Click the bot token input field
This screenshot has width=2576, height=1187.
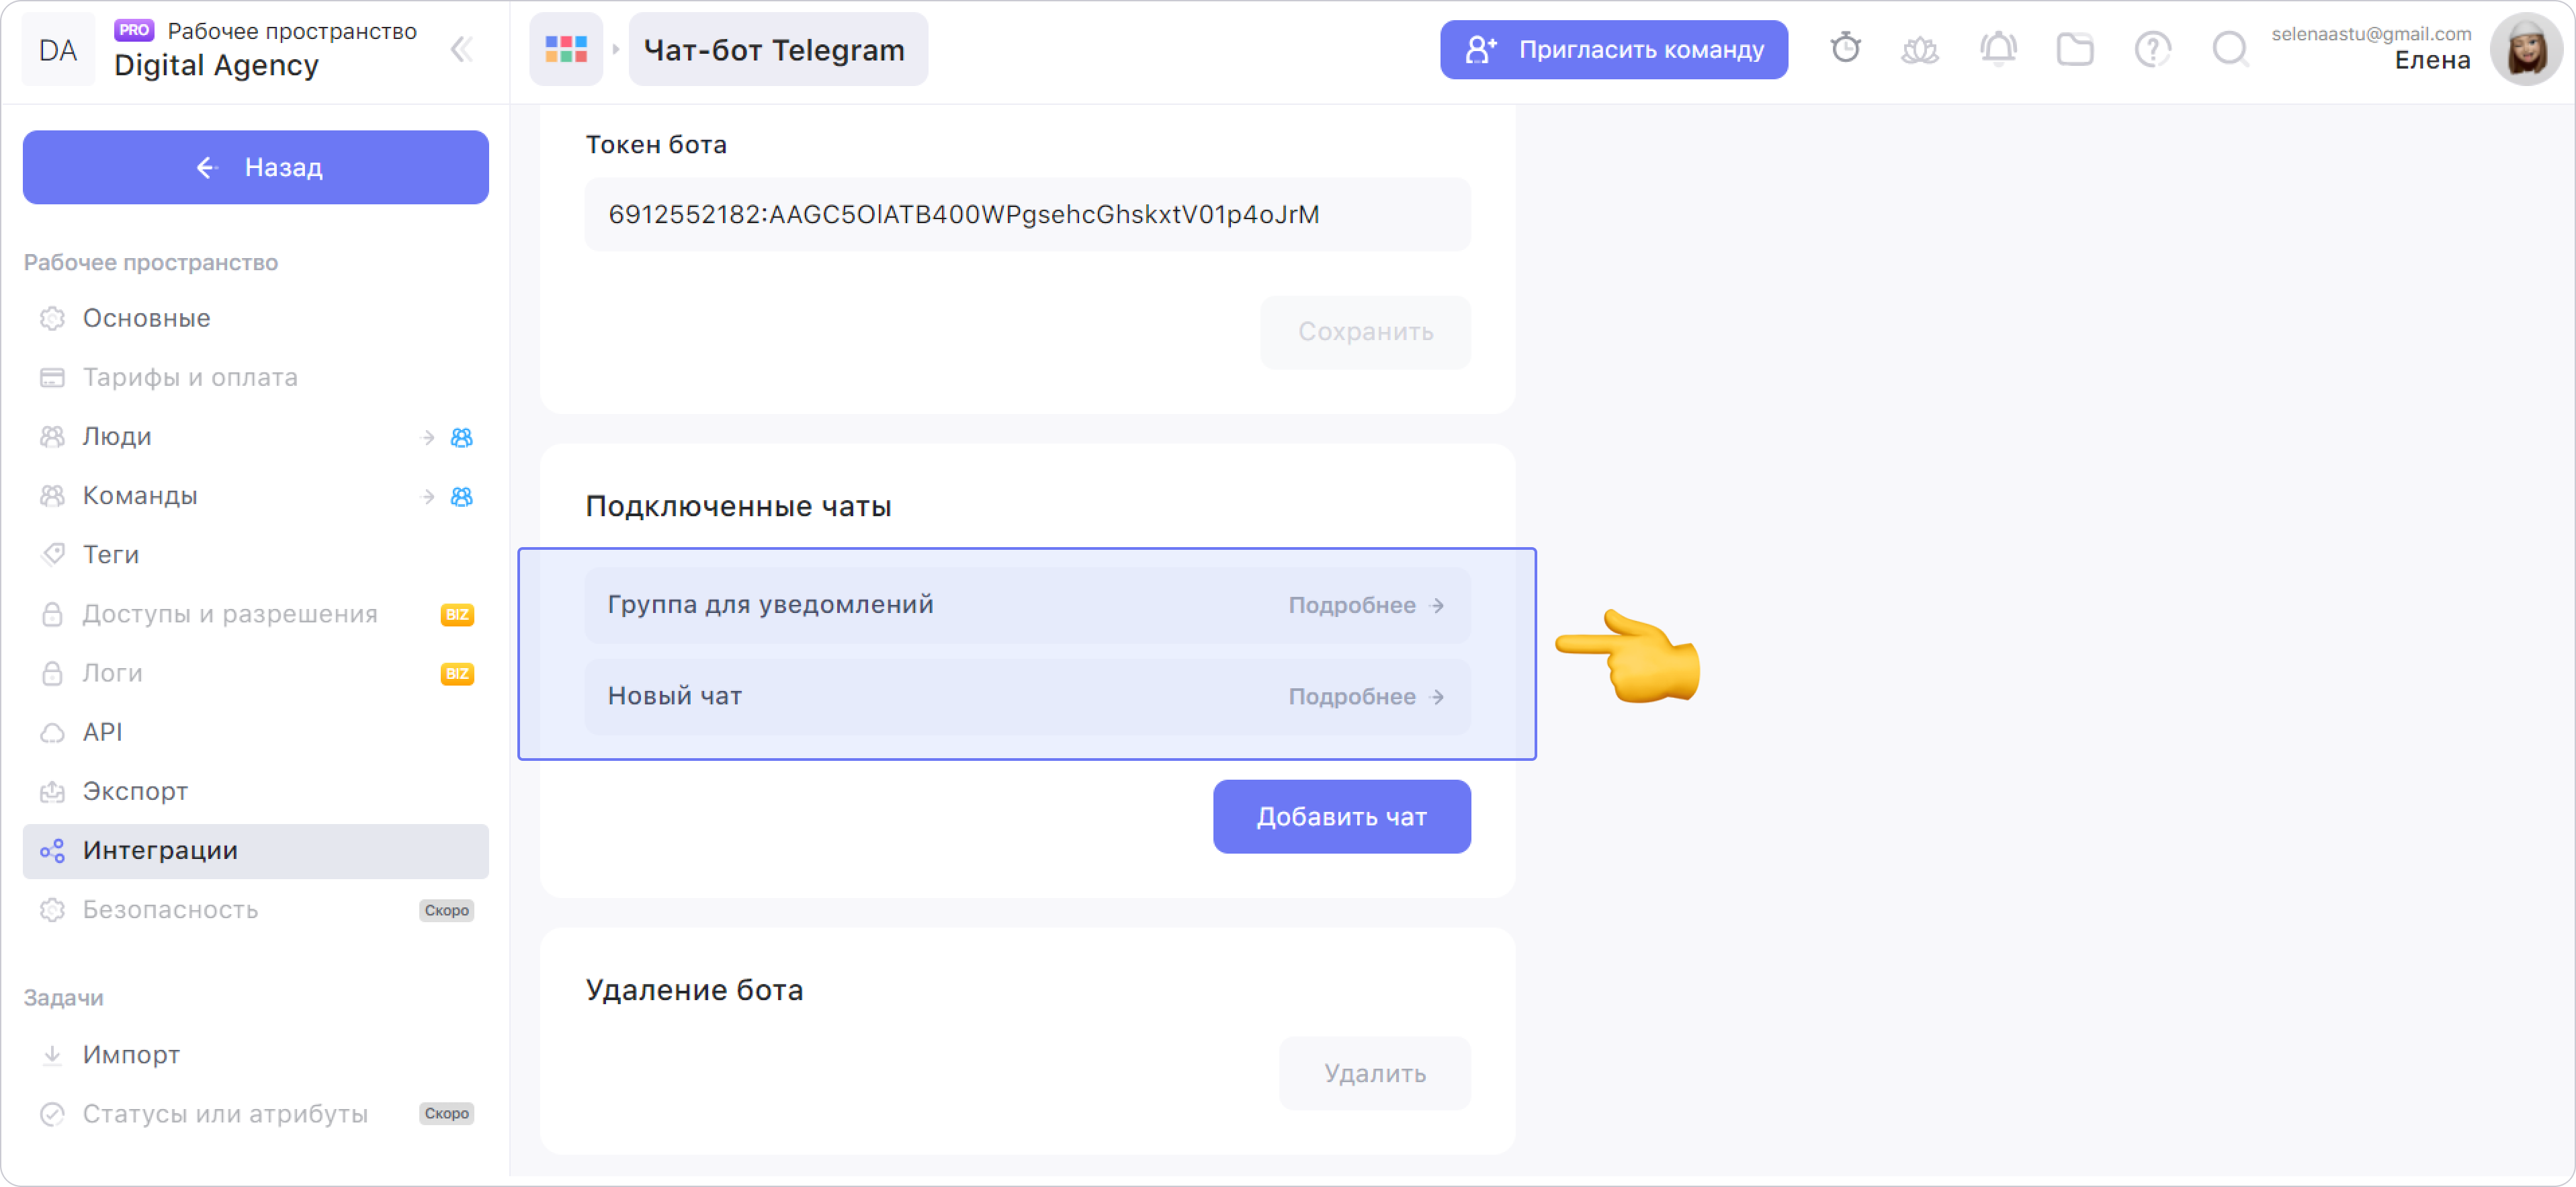(x=1027, y=214)
